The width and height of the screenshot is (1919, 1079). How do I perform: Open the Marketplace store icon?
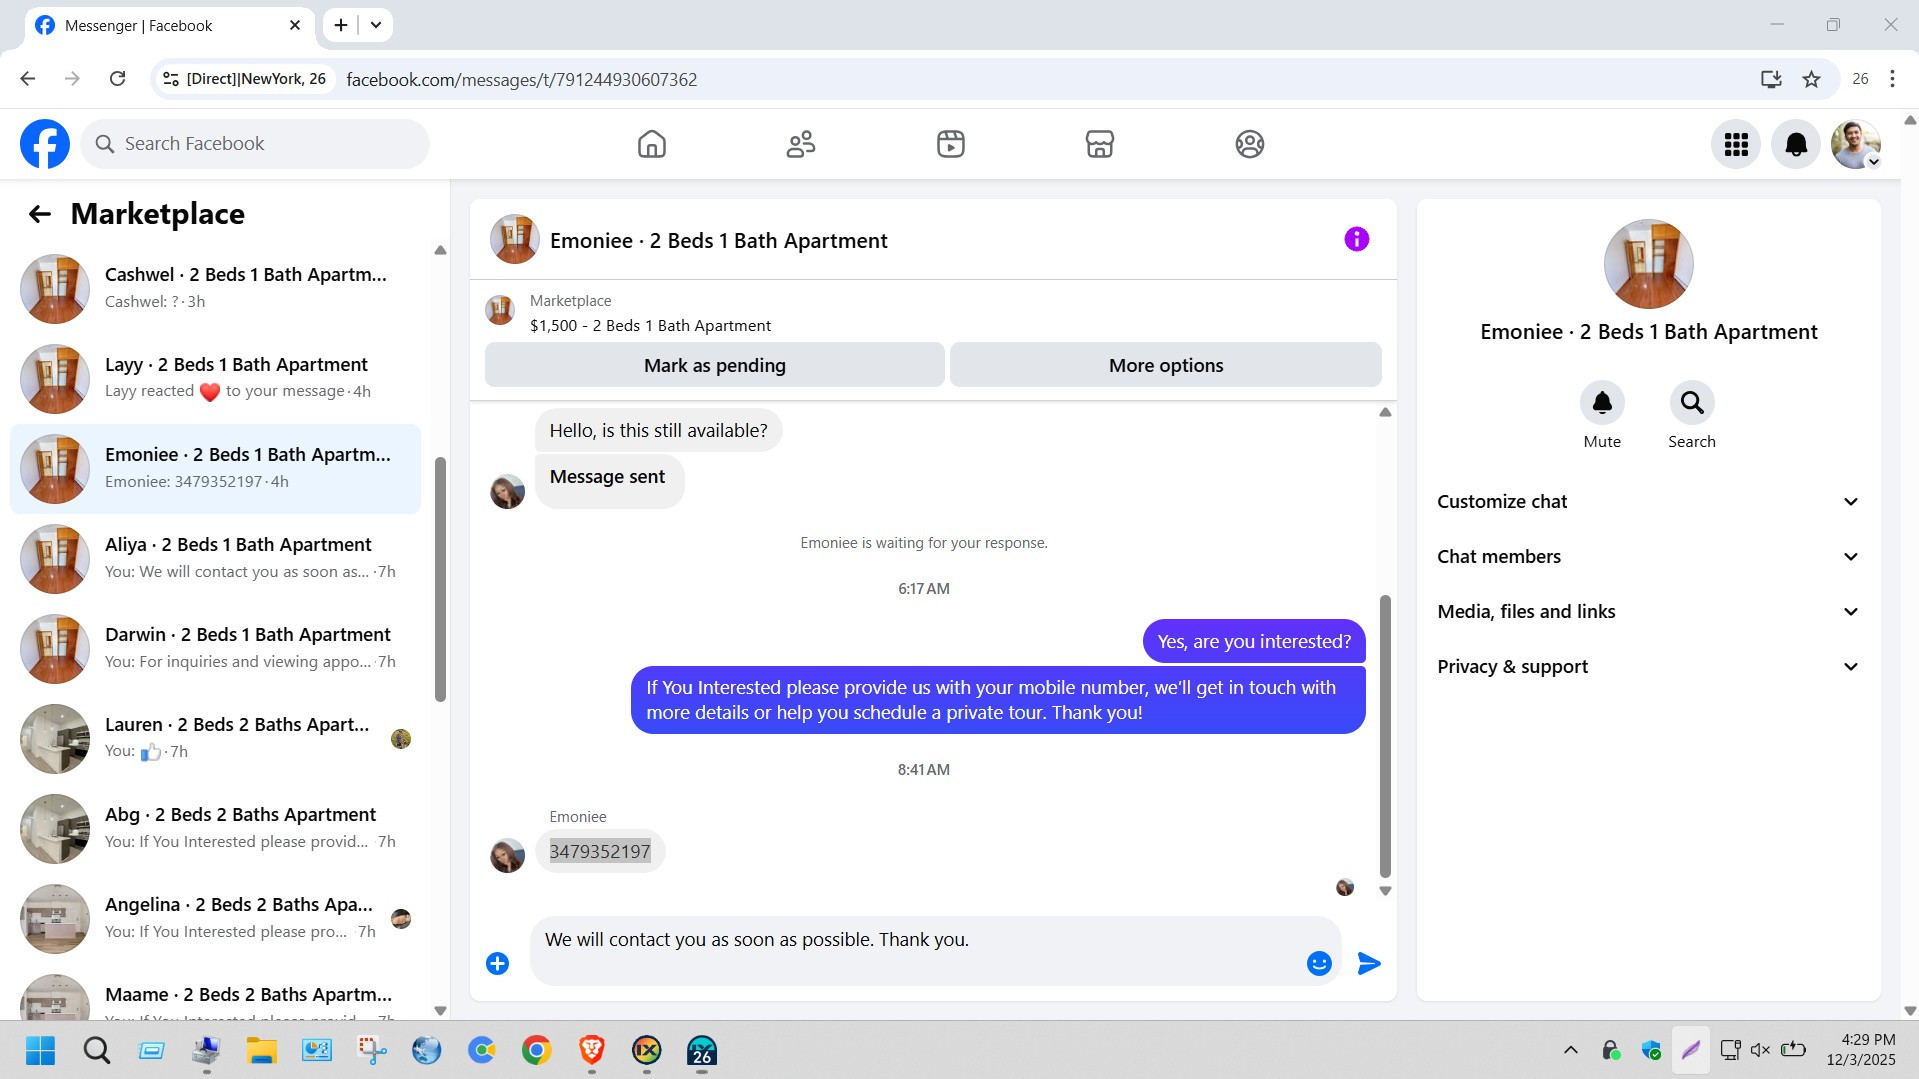tap(1099, 144)
